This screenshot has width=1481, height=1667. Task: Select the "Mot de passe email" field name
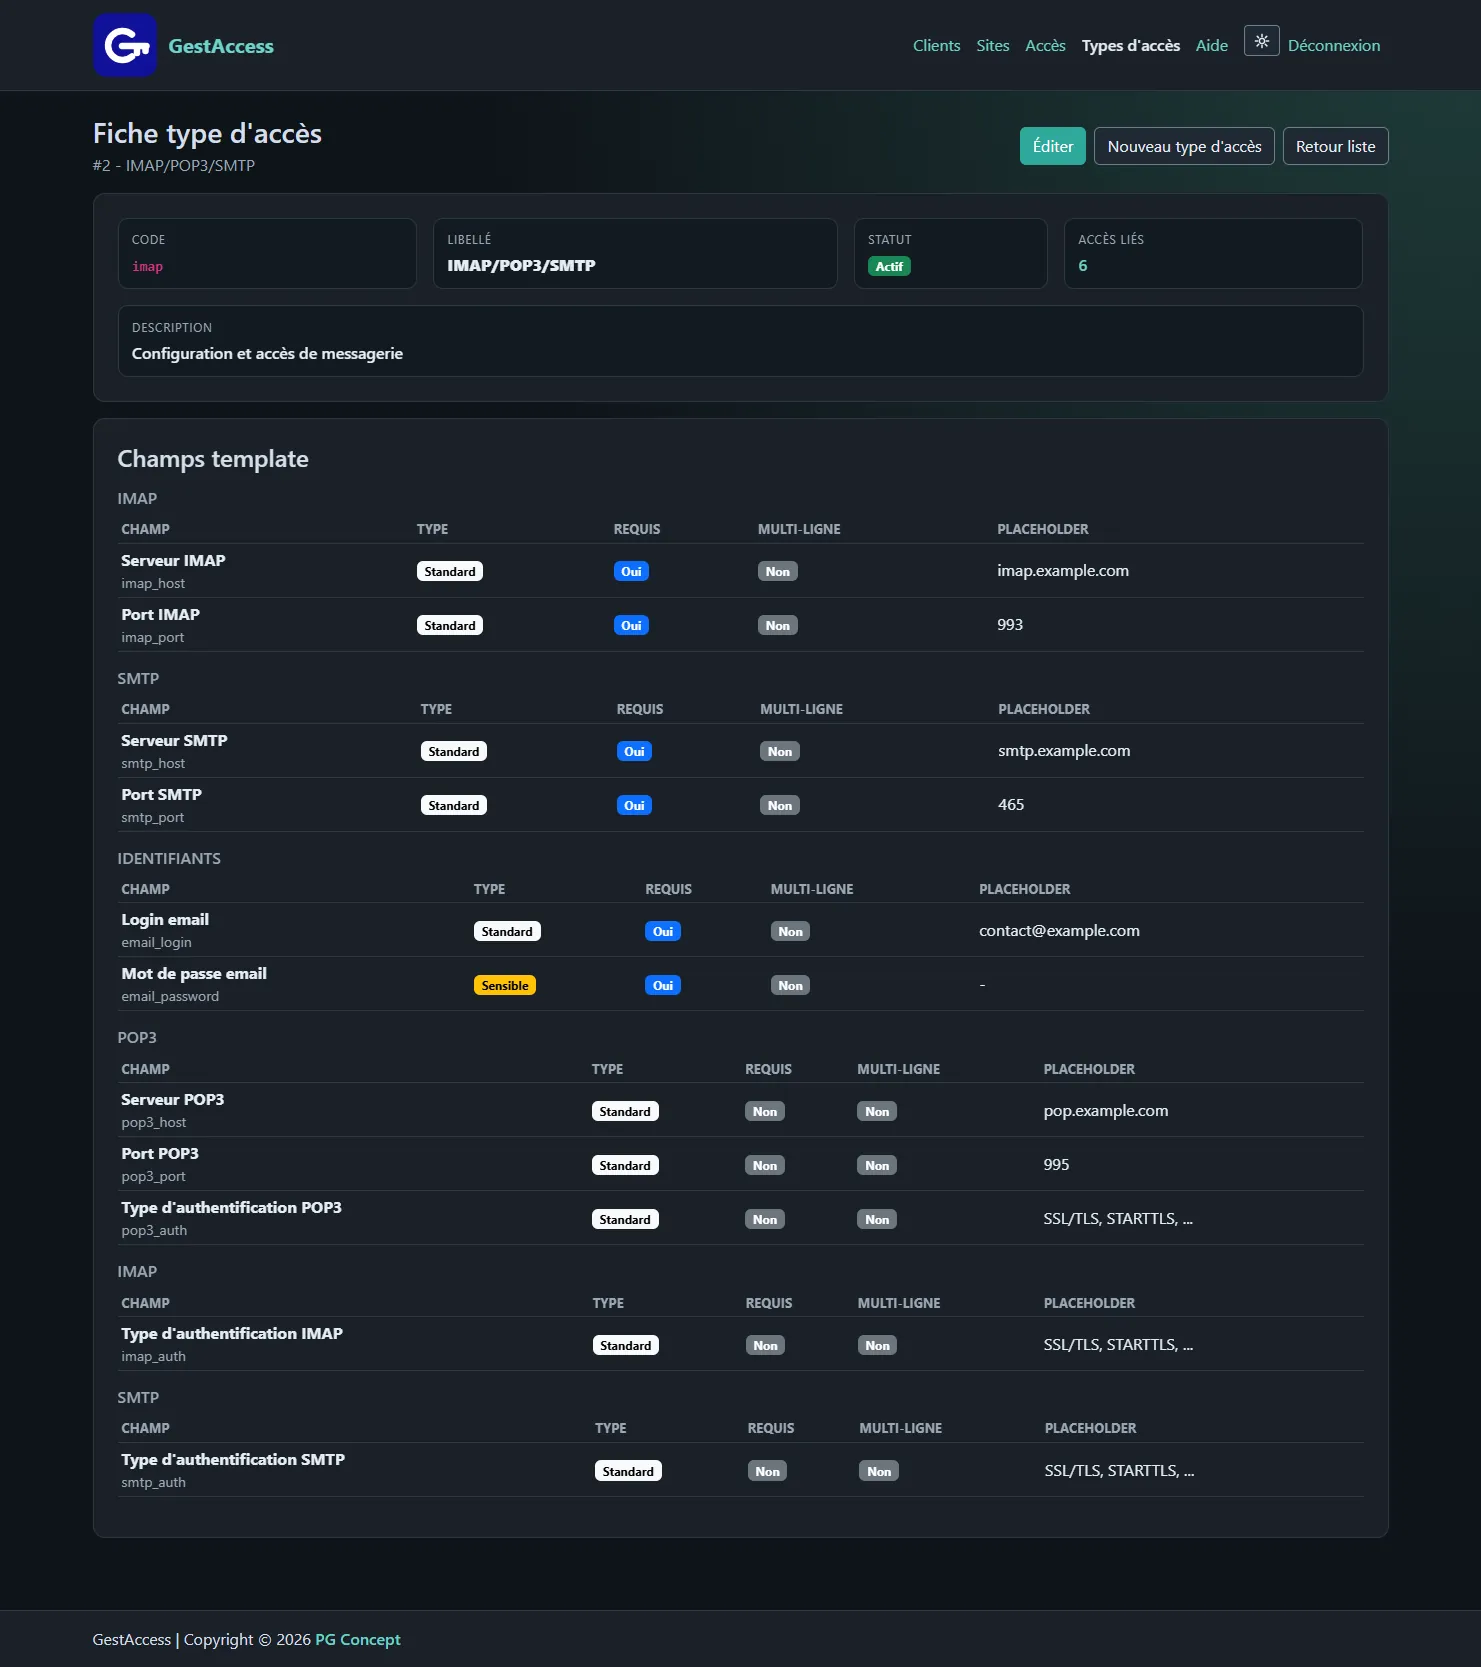coord(194,974)
